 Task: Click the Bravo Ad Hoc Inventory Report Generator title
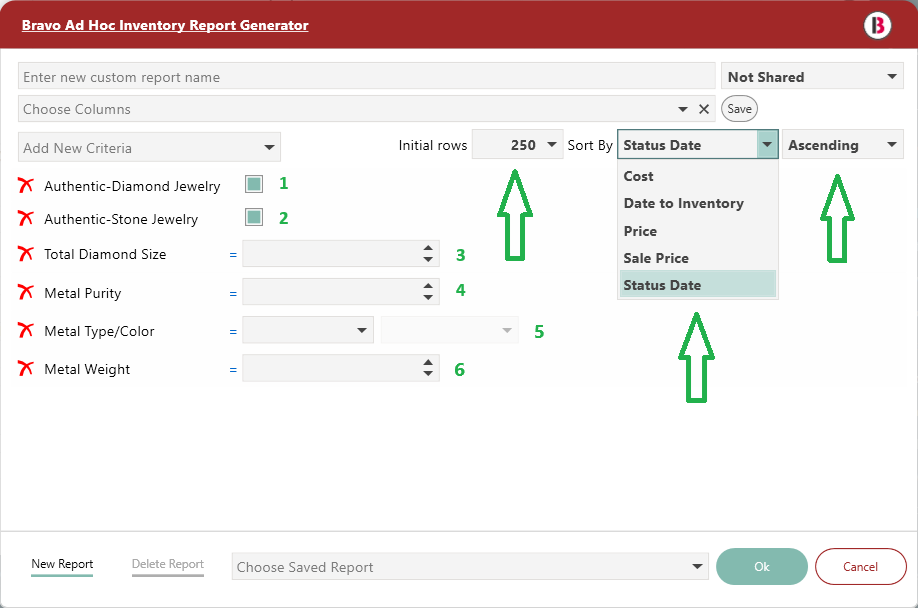(x=165, y=25)
